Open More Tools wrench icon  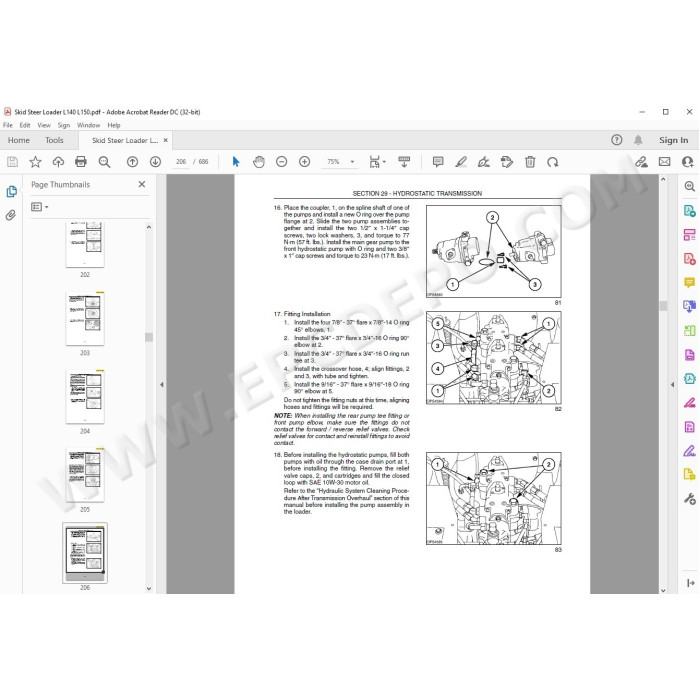pos(690,499)
